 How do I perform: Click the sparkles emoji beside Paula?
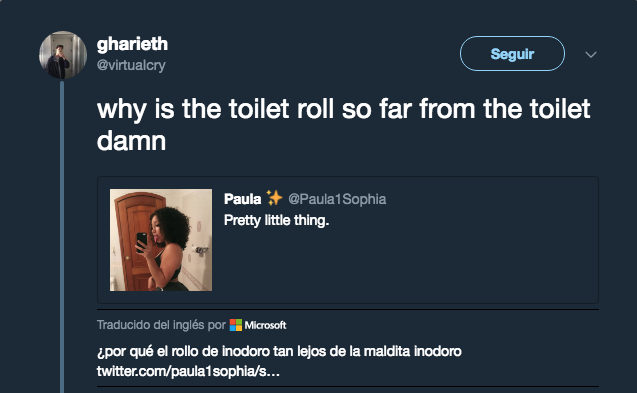tap(274, 198)
